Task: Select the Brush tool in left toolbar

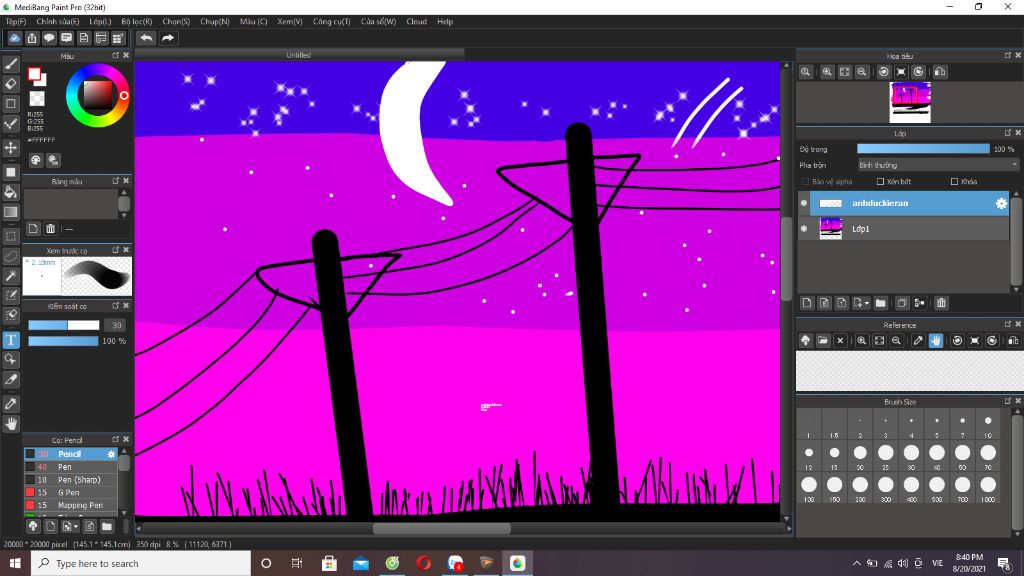Action: (x=10, y=64)
